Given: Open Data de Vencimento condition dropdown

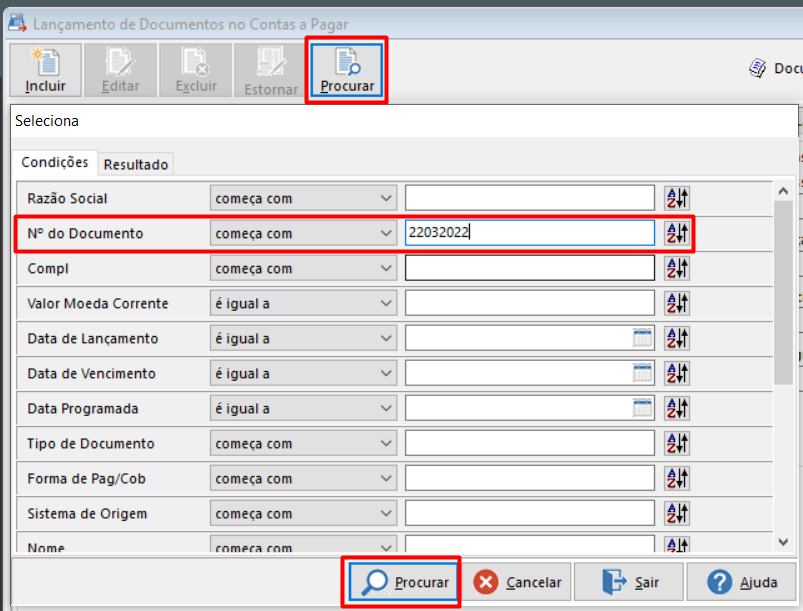Looking at the screenshot, I should 303,373.
